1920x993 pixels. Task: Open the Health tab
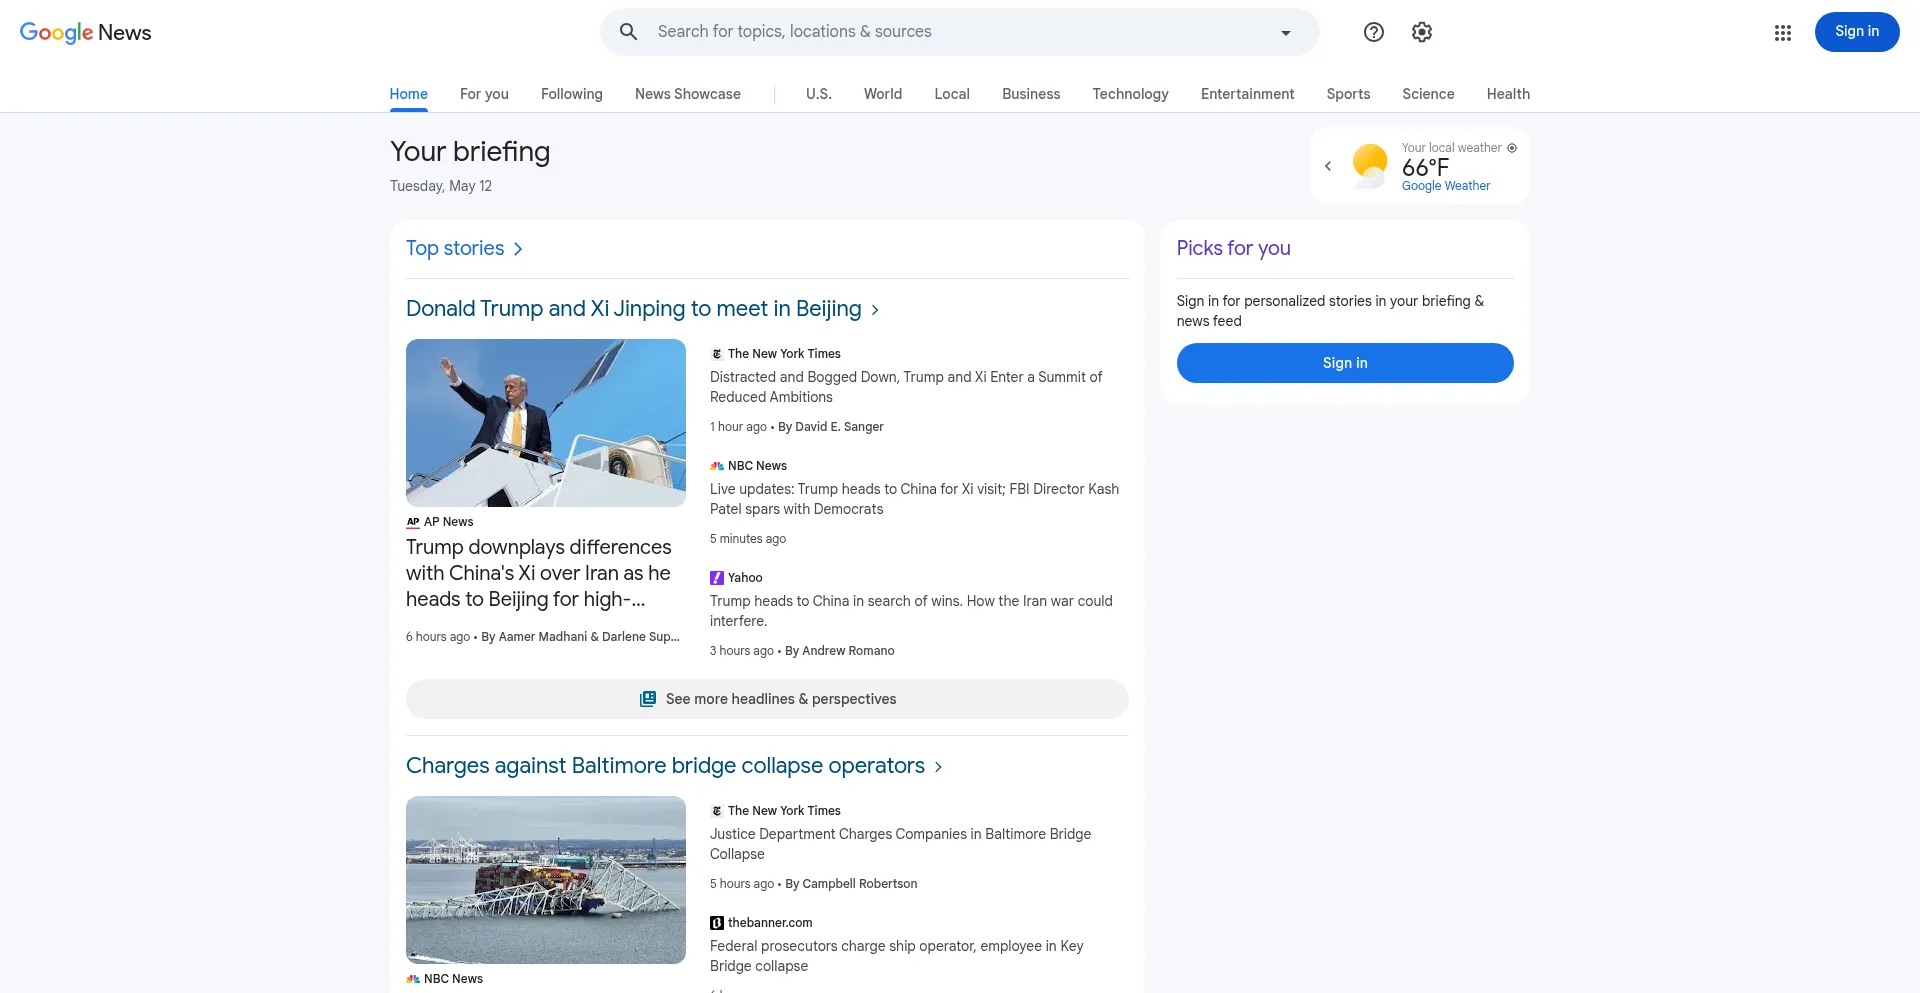(1508, 94)
